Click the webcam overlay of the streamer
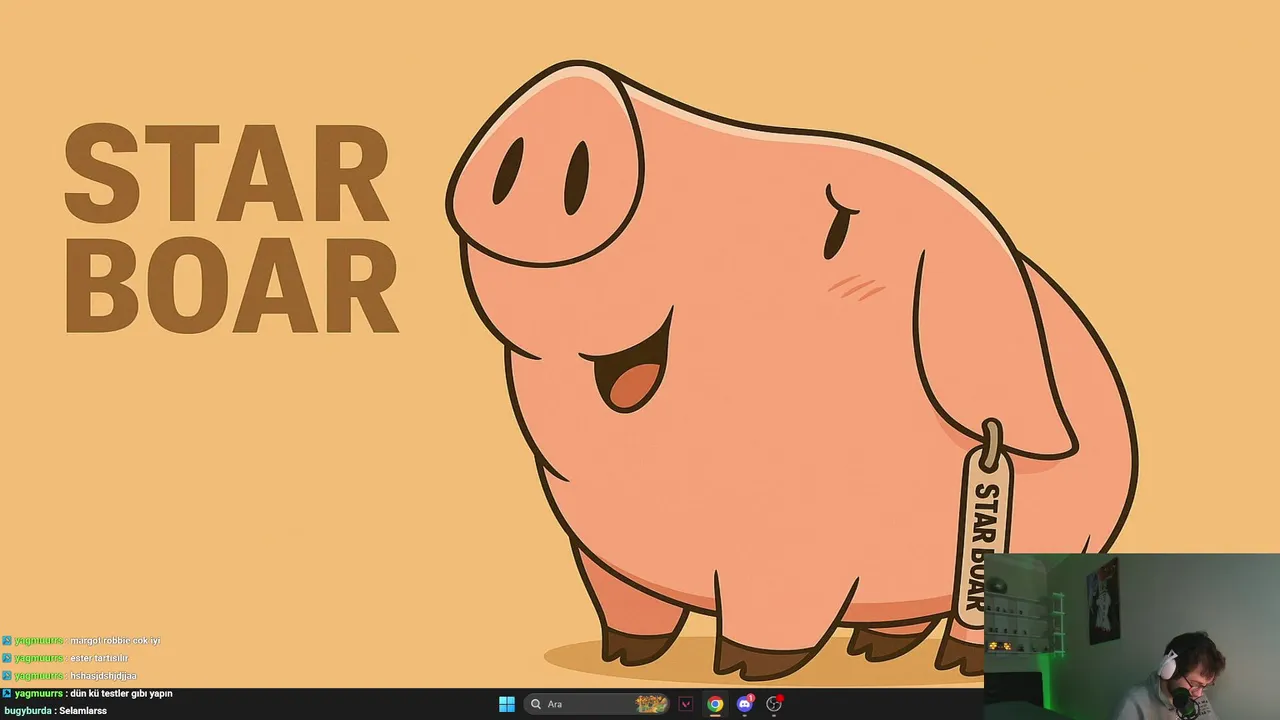 1132,637
